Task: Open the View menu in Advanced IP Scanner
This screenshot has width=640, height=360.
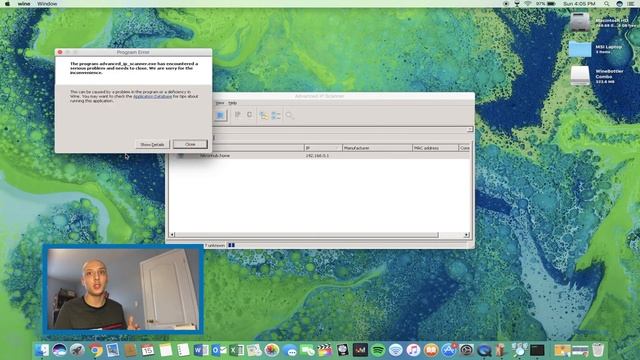Action: [x=220, y=103]
